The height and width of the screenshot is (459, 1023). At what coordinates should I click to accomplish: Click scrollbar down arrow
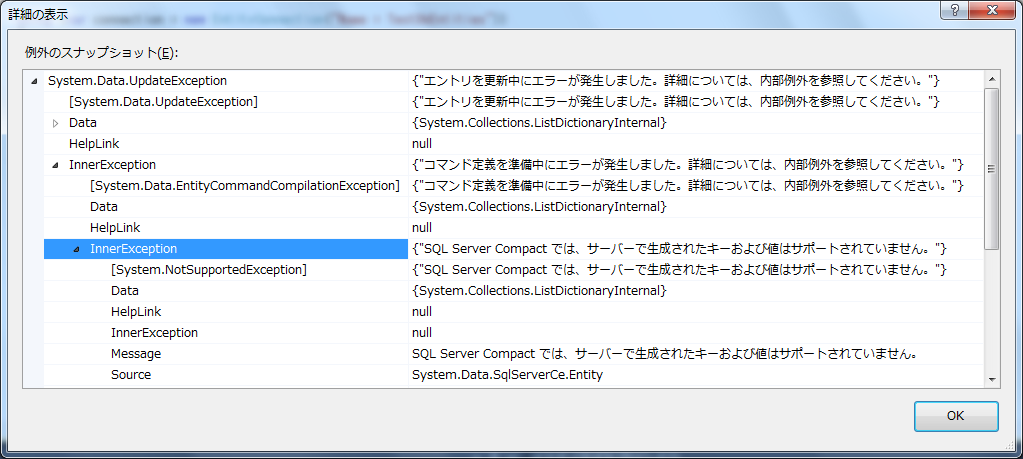point(992,379)
